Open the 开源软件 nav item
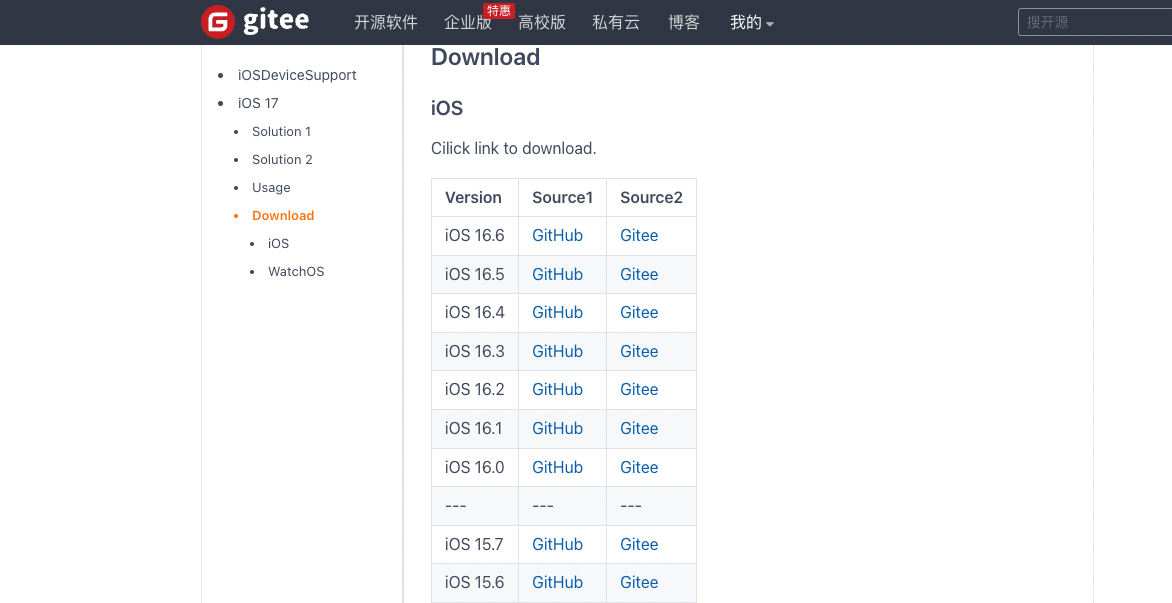The height and width of the screenshot is (603, 1172). pyautogui.click(x=385, y=22)
